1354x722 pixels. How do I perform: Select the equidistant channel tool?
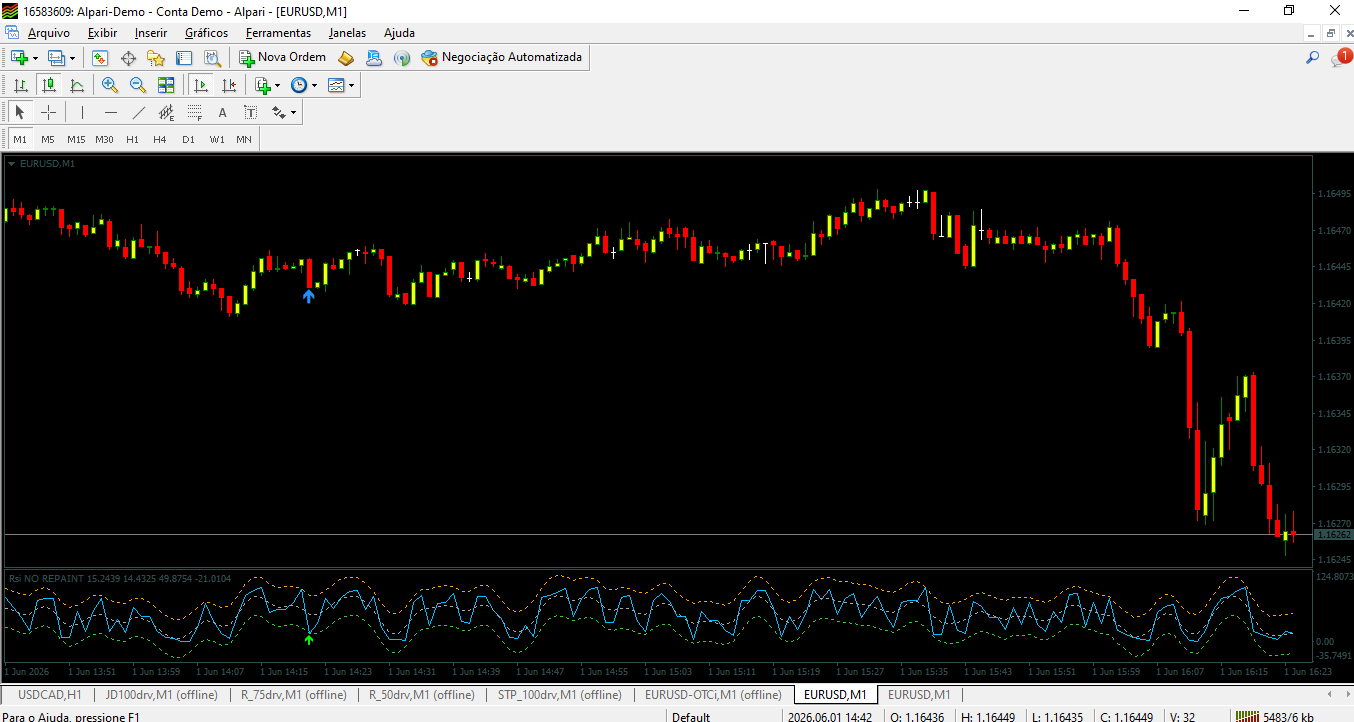pyautogui.click(x=166, y=112)
